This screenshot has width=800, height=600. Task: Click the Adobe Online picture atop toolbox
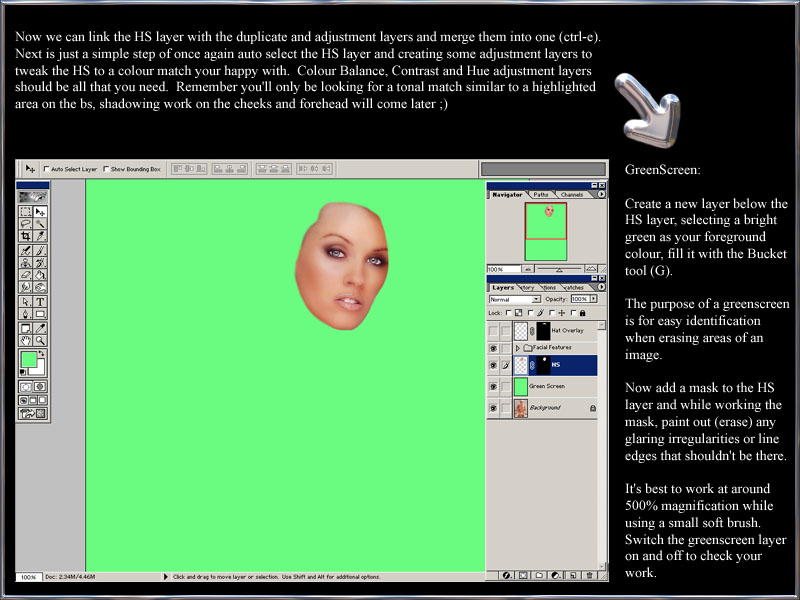point(33,196)
